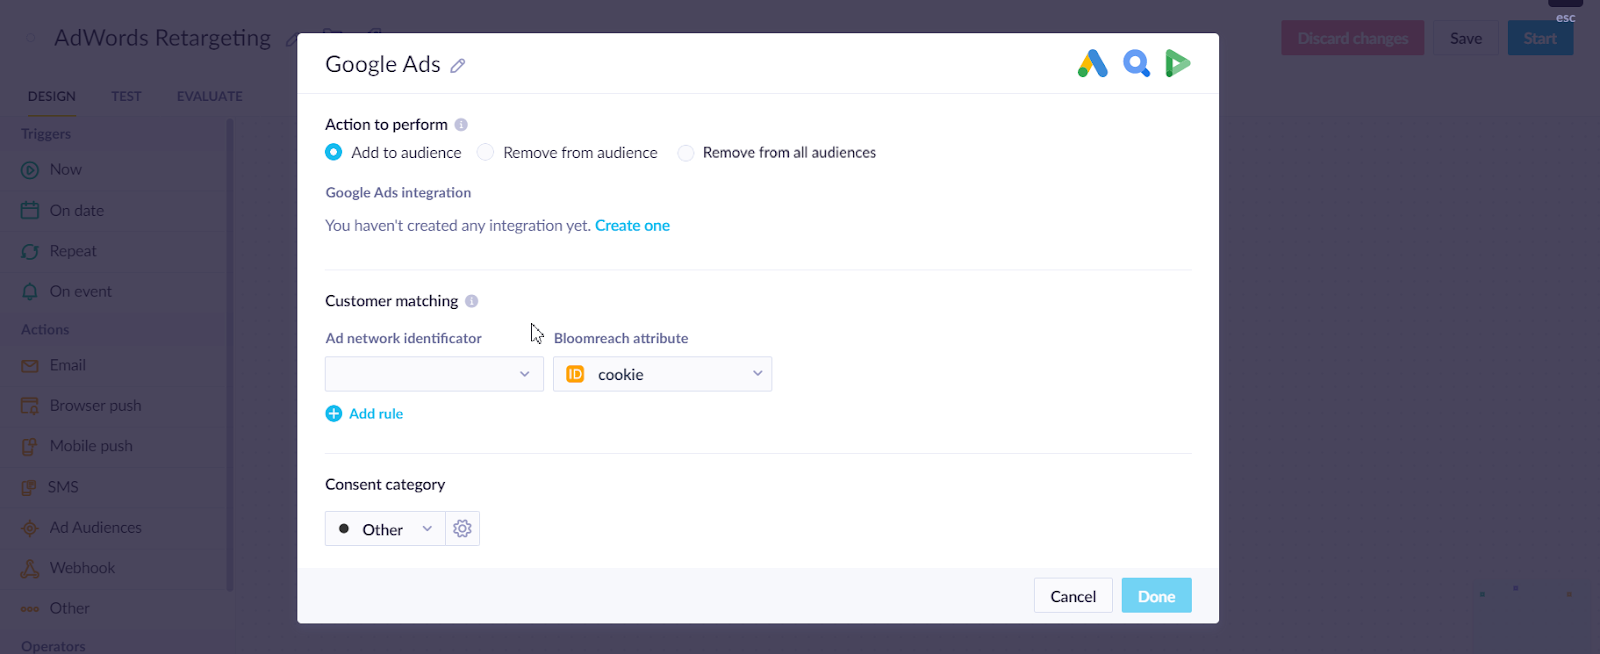Click the sidebar vertical scrollbar

click(230, 355)
